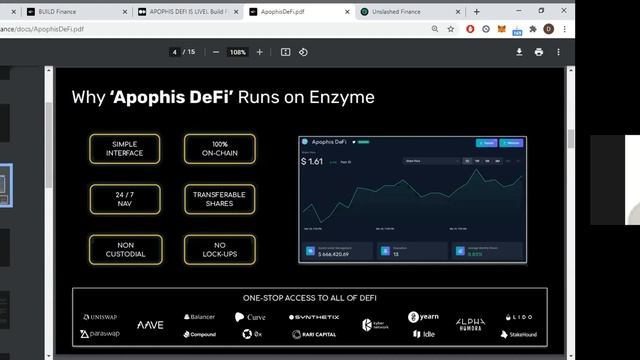Click the Rari Capital logo
This screenshot has width=640, height=360.
click(314, 334)
